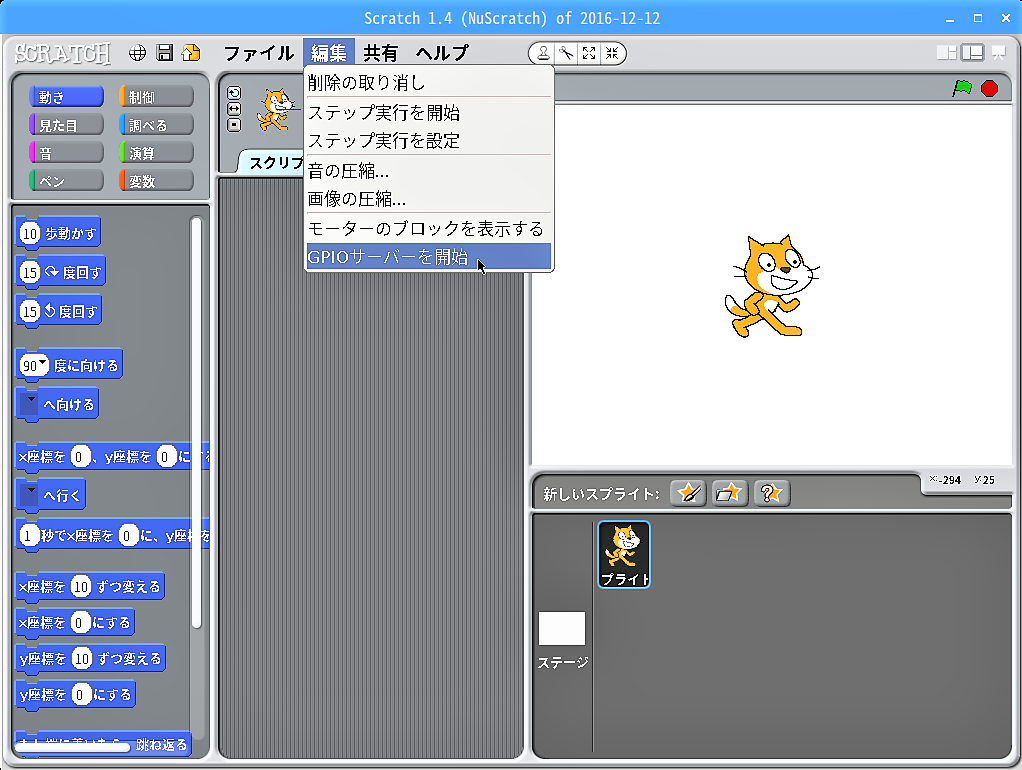This screenshot has height=770, width=1022.
Task: Choose GPIOサーバーを開始
Action: pos(429,257)
